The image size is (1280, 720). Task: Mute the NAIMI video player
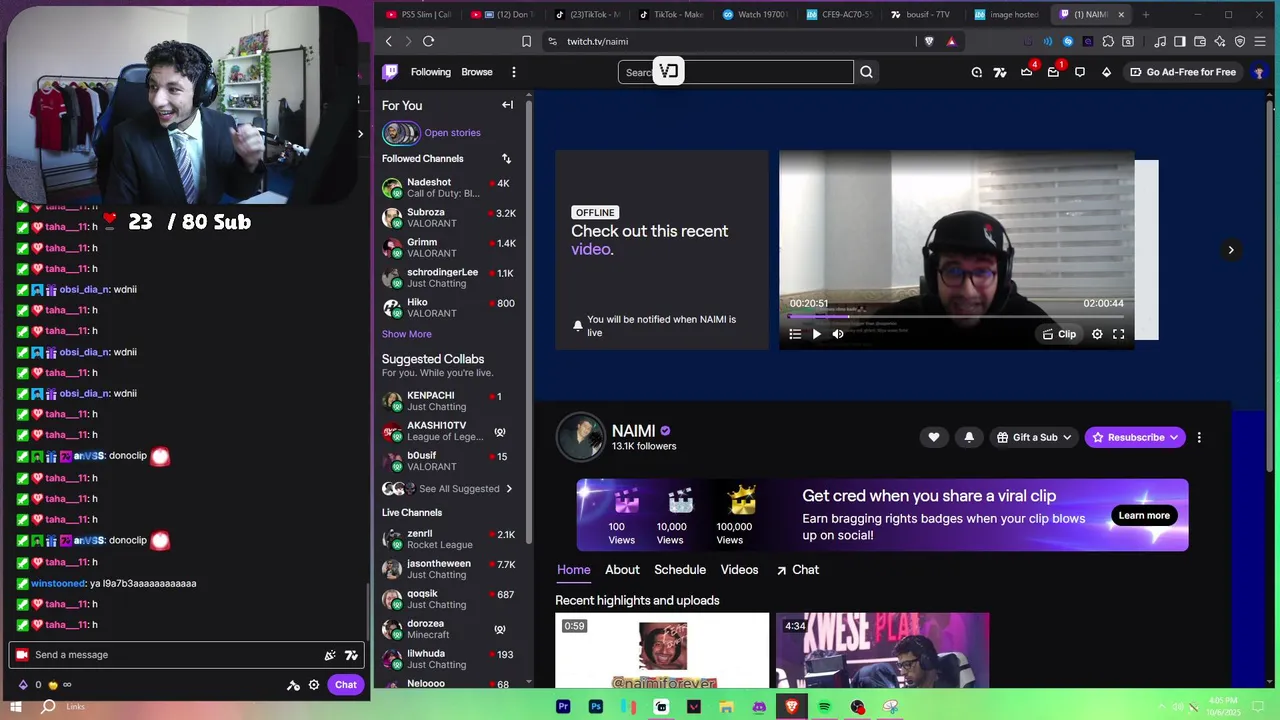[x=838, y=334]
